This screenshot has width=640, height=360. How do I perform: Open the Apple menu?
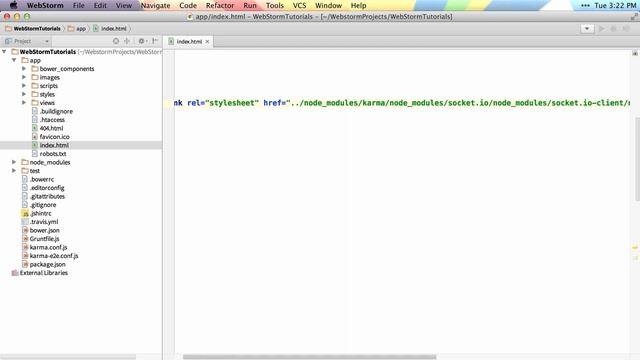tap(13, 5)
